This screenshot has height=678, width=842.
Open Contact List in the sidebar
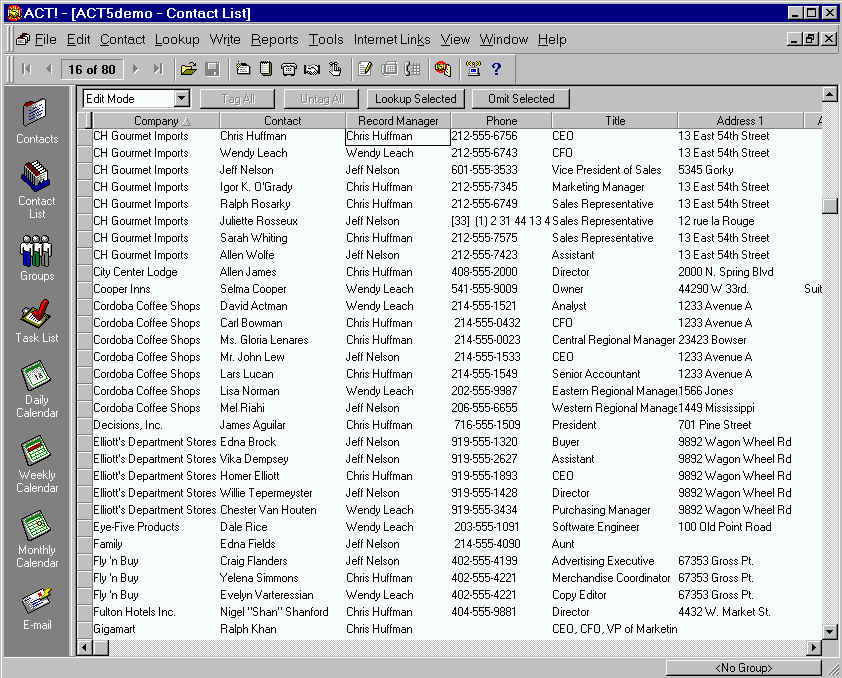click(37, 190)
